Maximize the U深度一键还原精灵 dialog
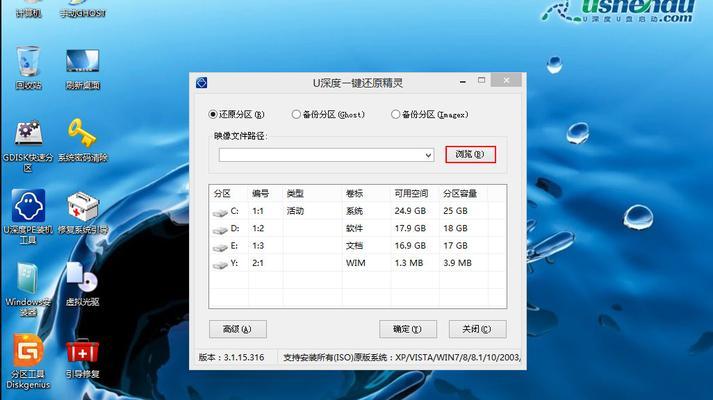Image resolution: width=713 pixels, height=400 pixels. pyautogui.click(x=482, y=80)
